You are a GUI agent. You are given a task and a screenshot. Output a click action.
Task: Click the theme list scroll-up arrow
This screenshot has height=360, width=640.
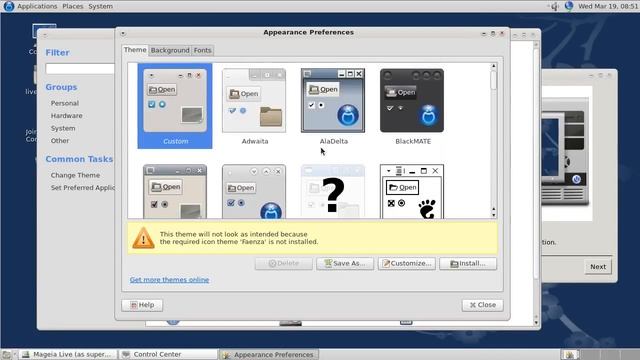pyautogui.click(x=493, y=66)
